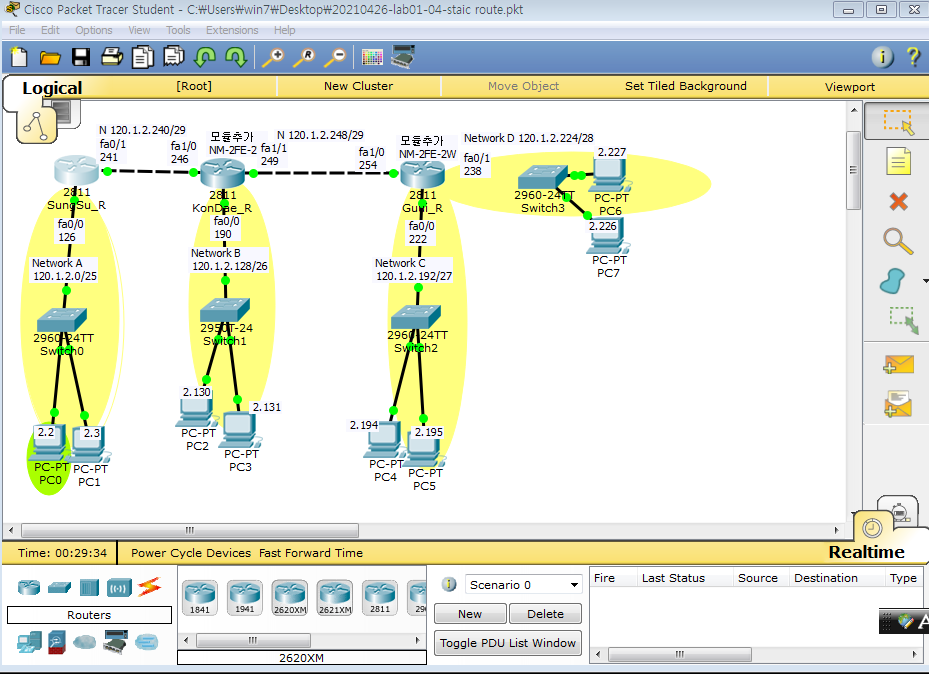
Task: Open the Scenario 0 dropdown
Action: 524,585
